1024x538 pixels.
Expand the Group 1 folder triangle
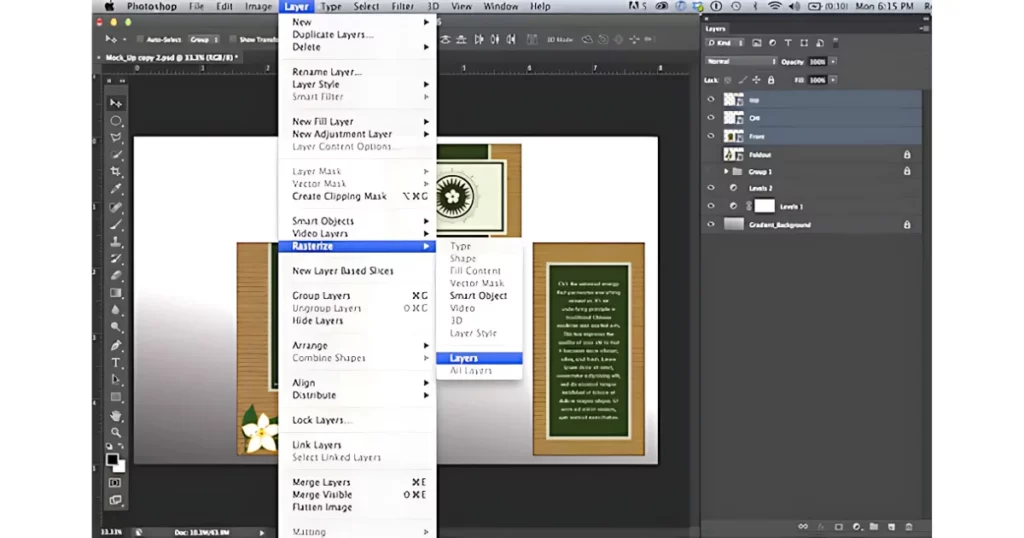(726, 172)
